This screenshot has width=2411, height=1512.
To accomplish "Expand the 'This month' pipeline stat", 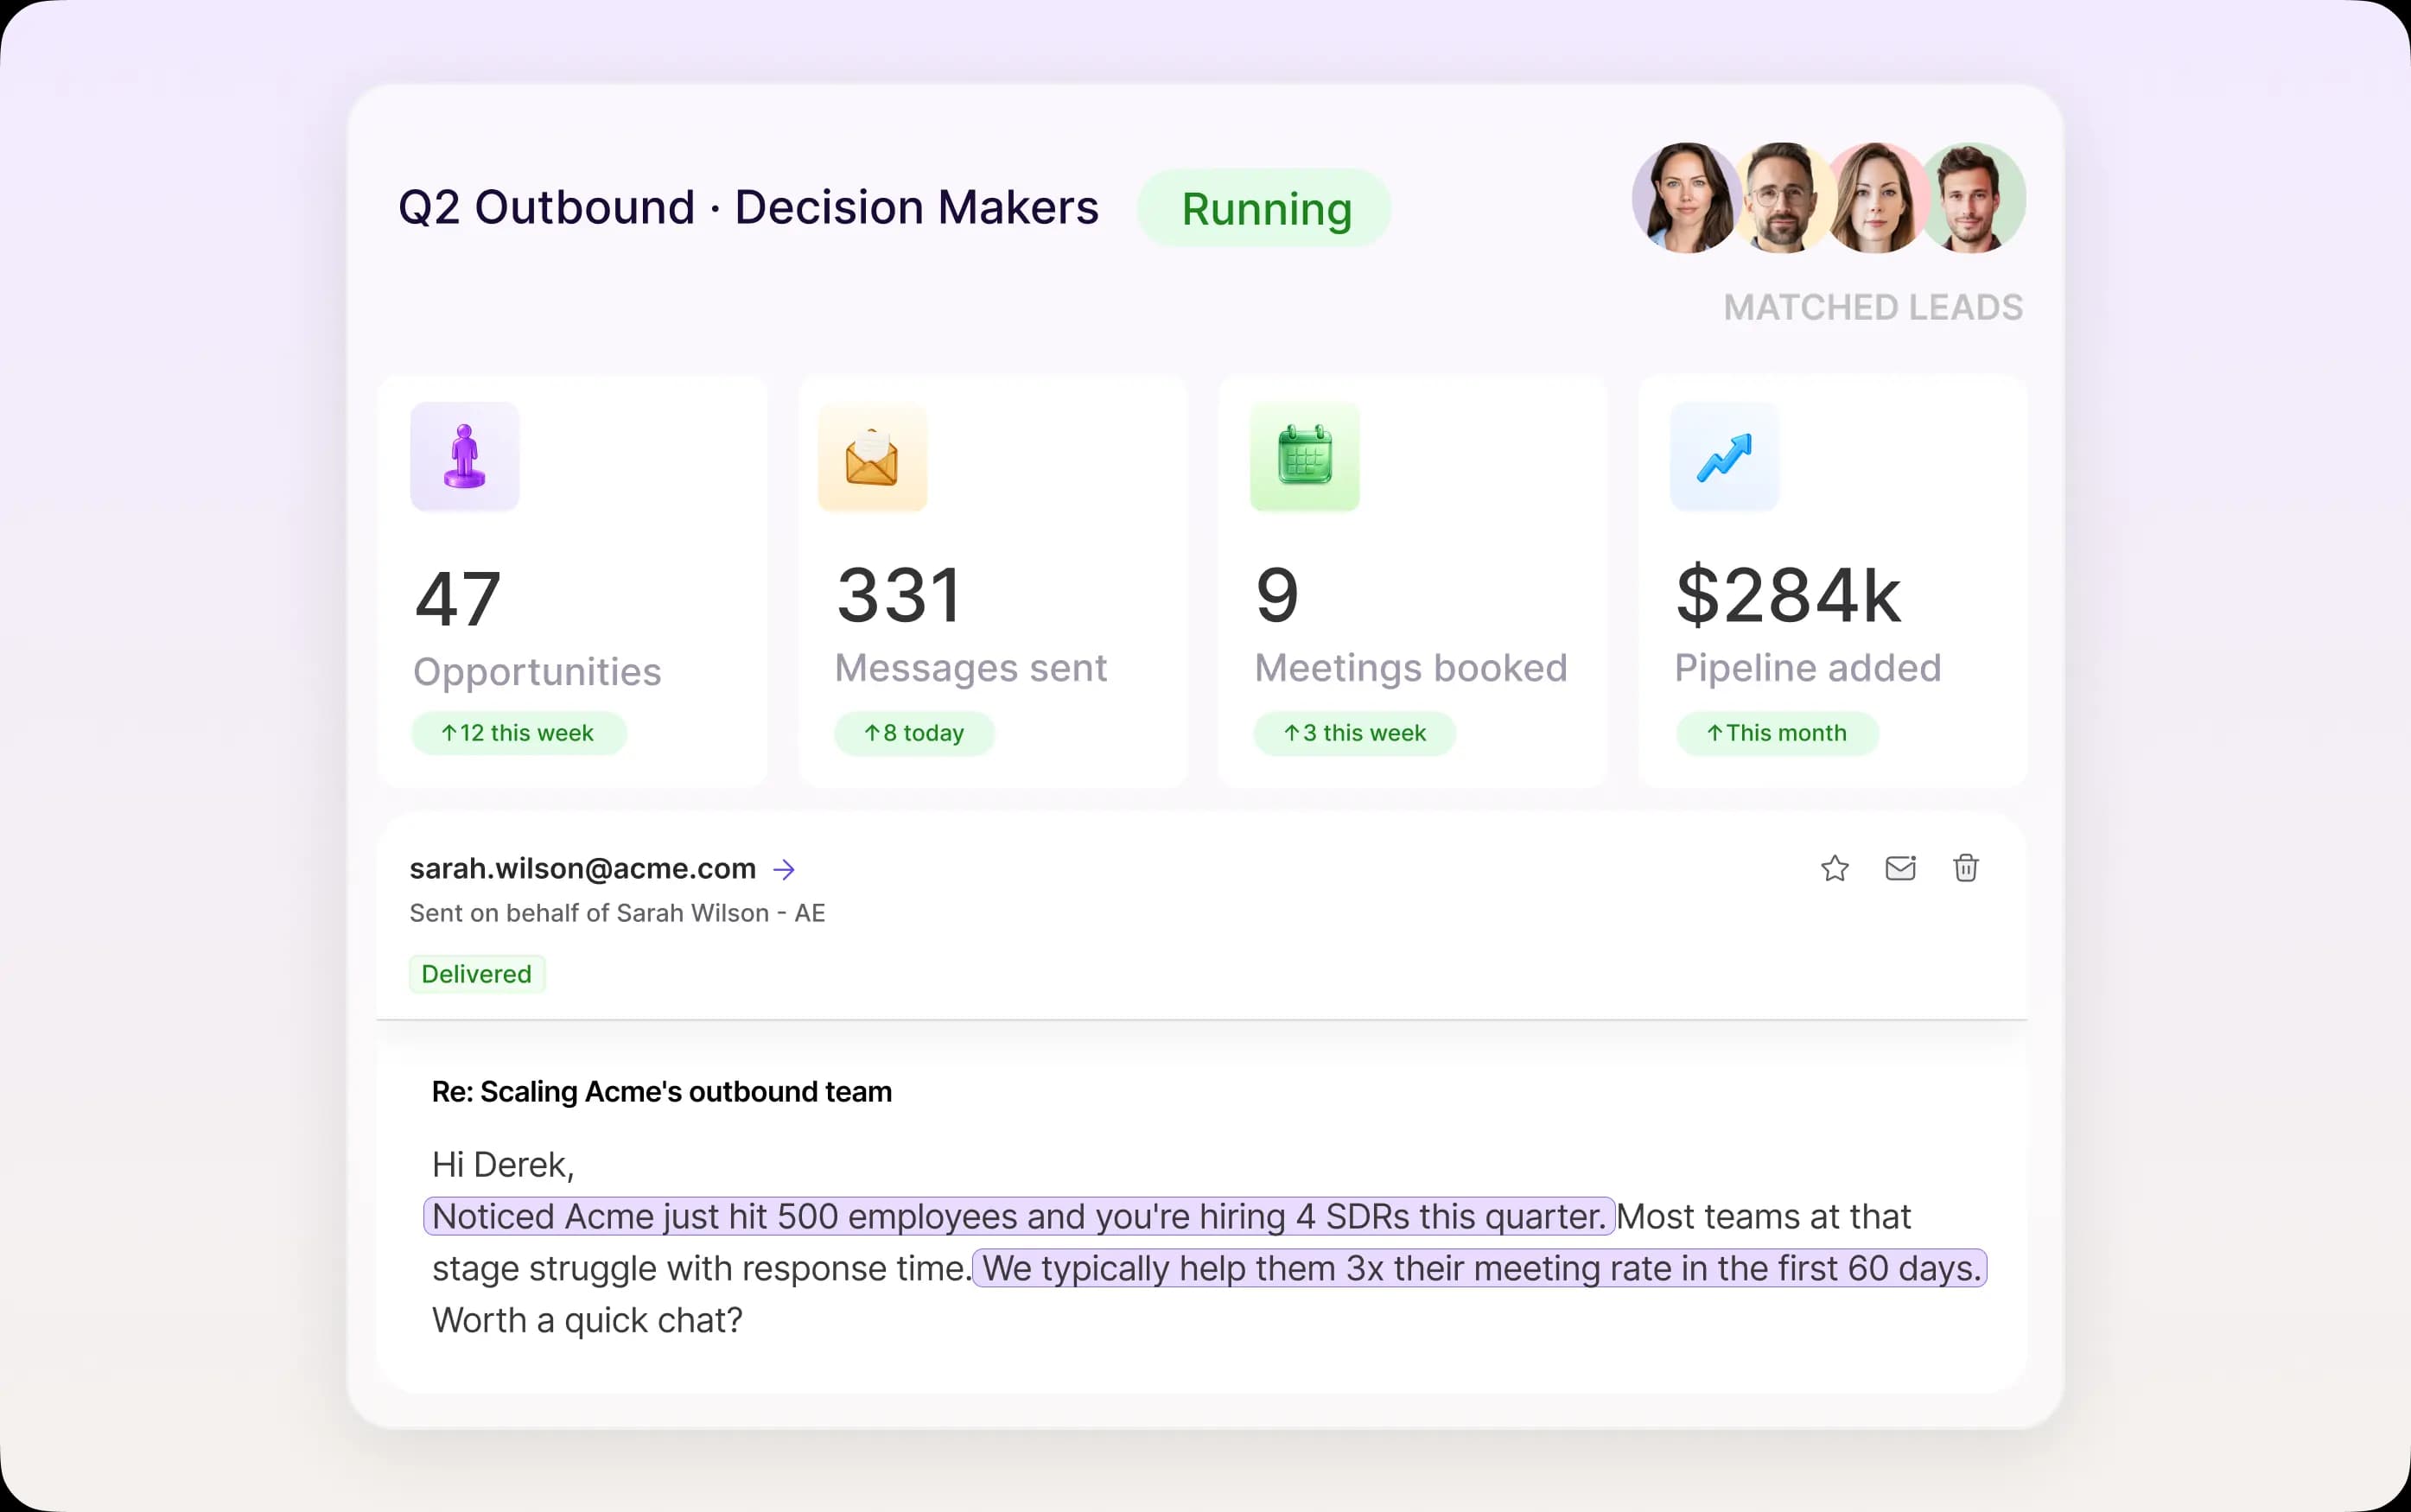I will click(1776, 733).
